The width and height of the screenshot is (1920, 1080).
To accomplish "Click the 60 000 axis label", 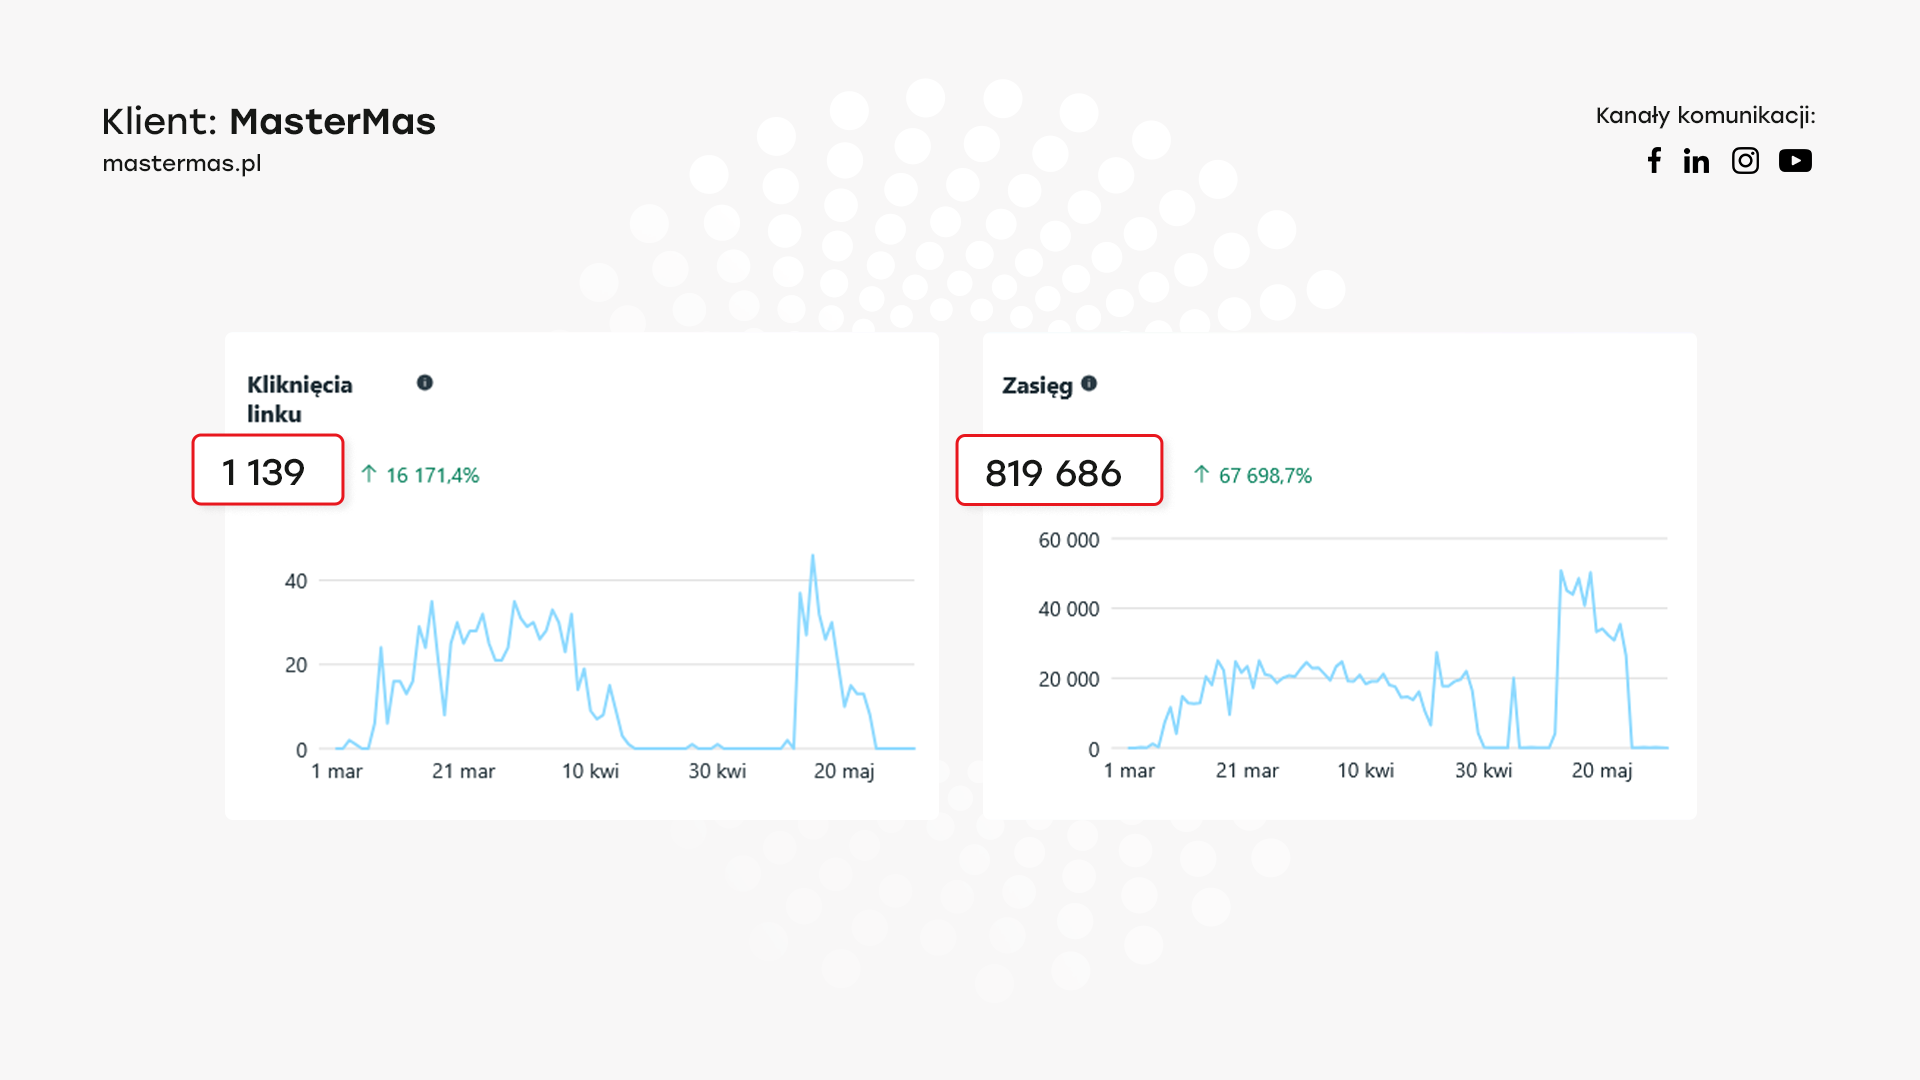I will pyautogui.click(x=1068, y=540).
